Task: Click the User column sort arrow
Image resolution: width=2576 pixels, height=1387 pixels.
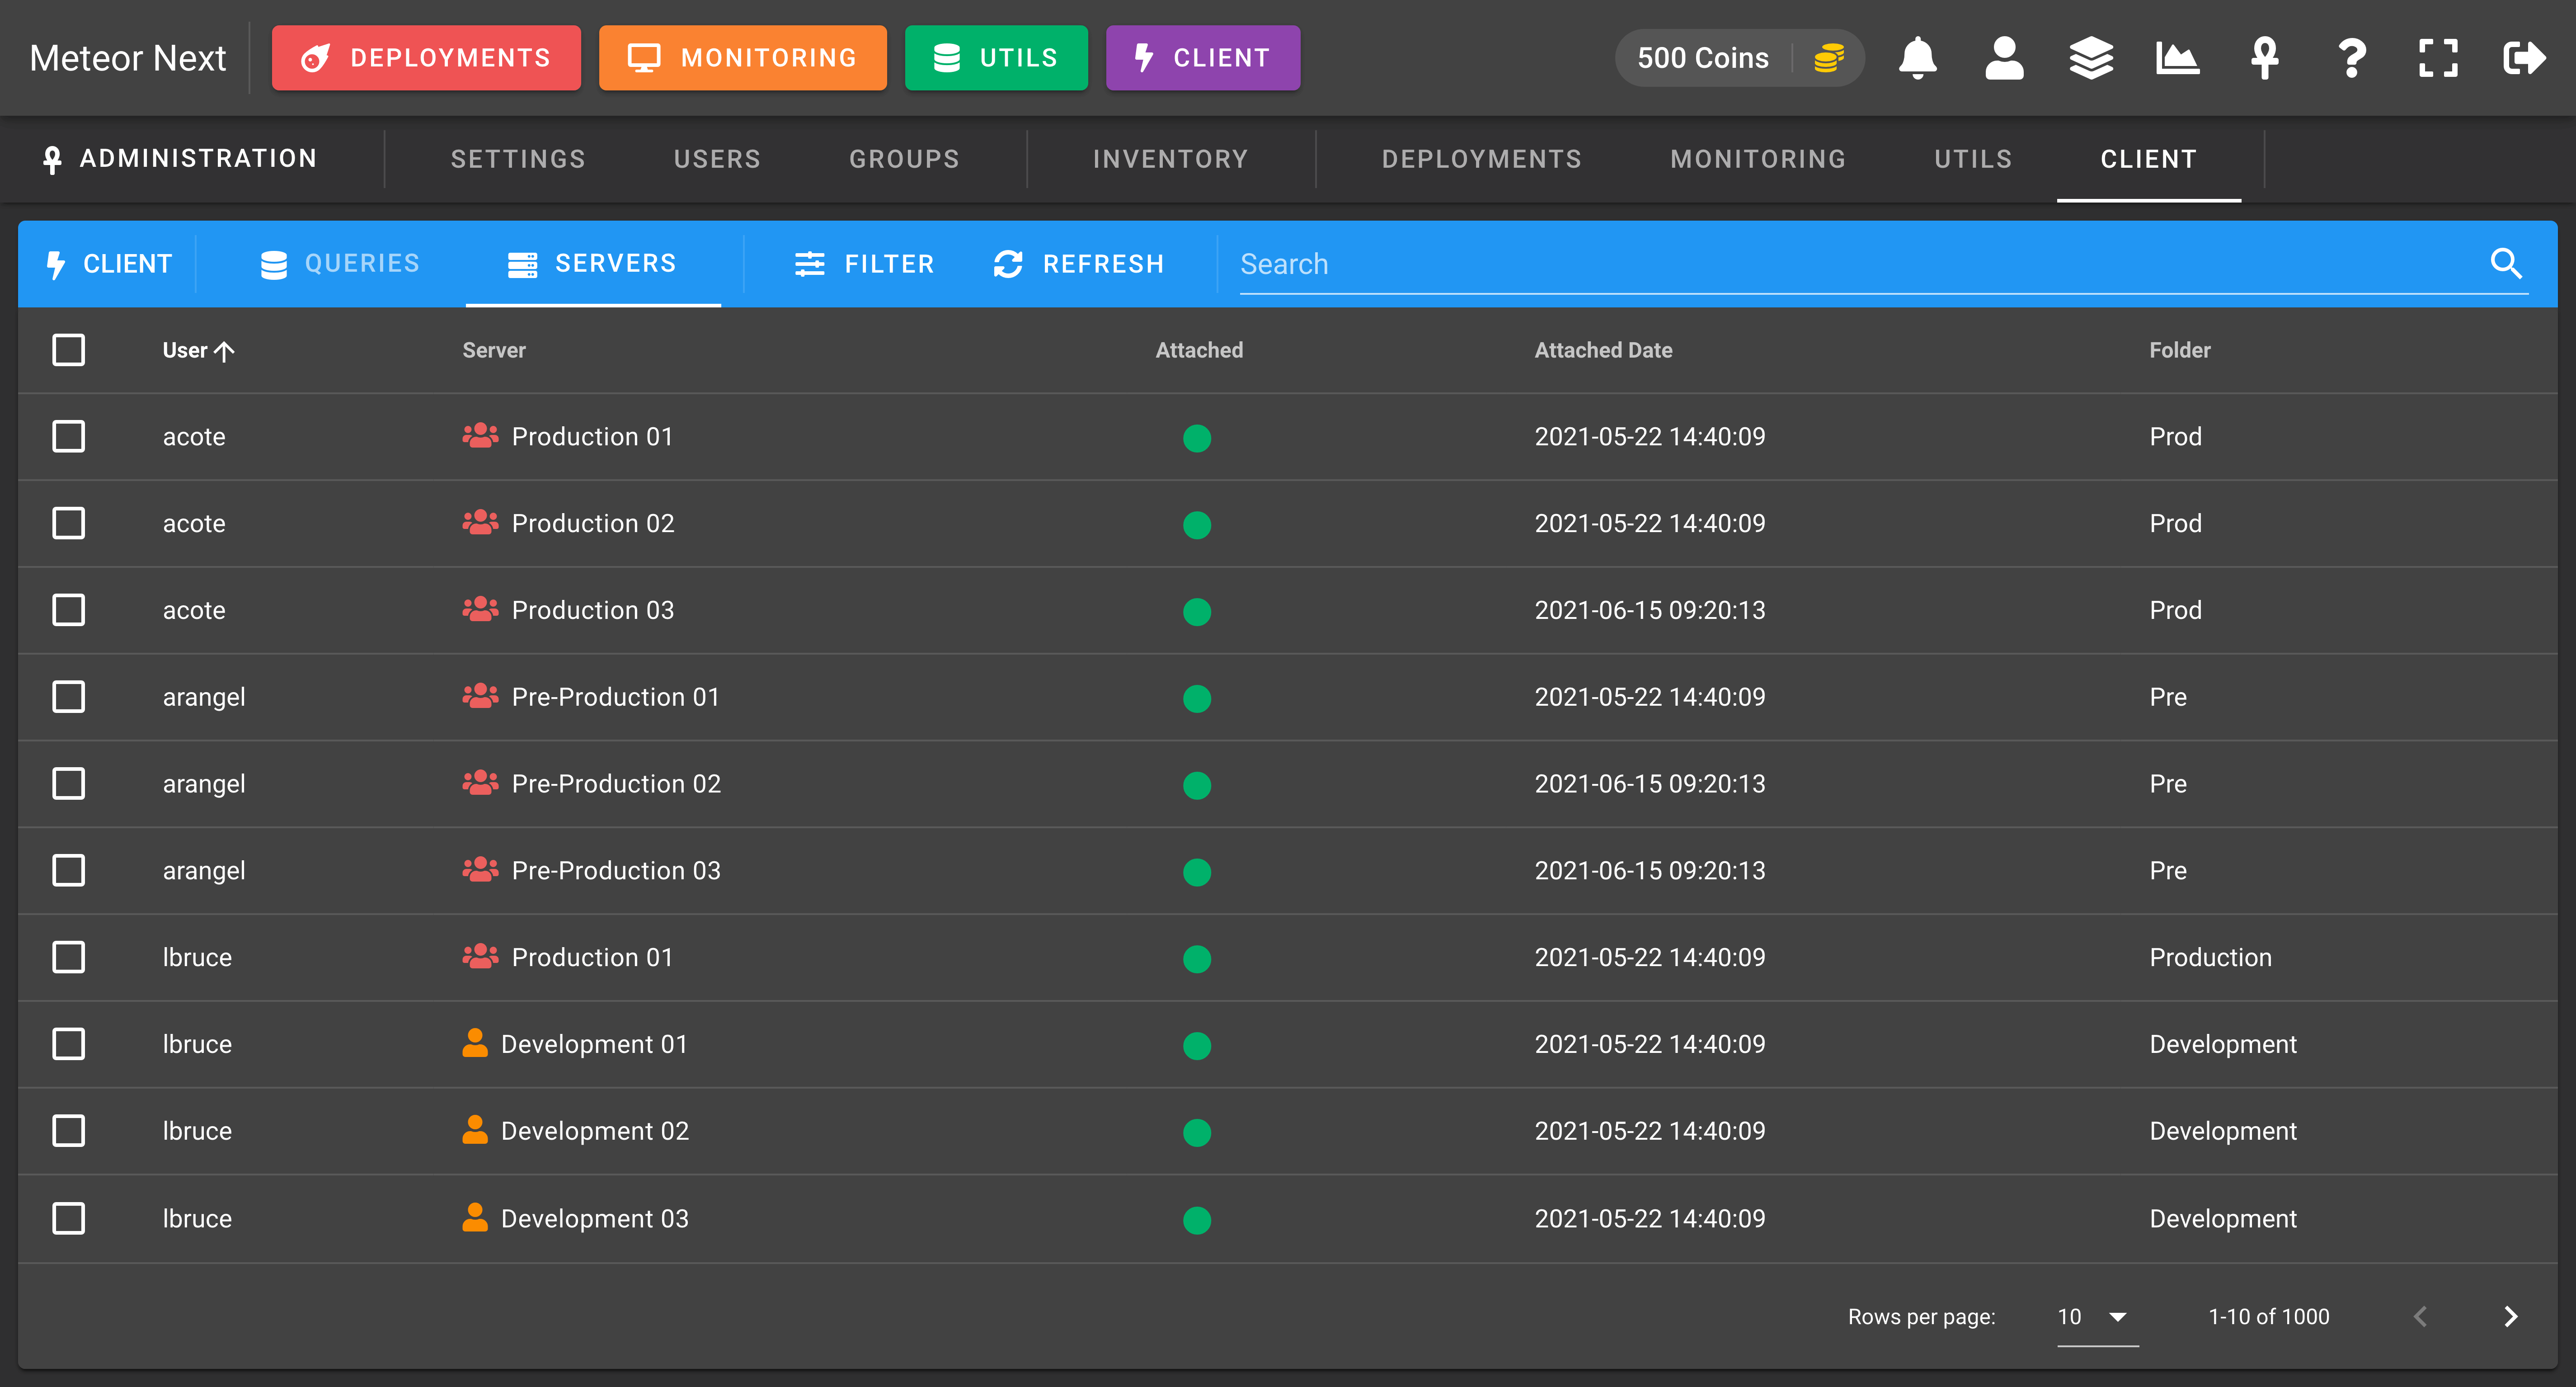Action: point(225,351)
